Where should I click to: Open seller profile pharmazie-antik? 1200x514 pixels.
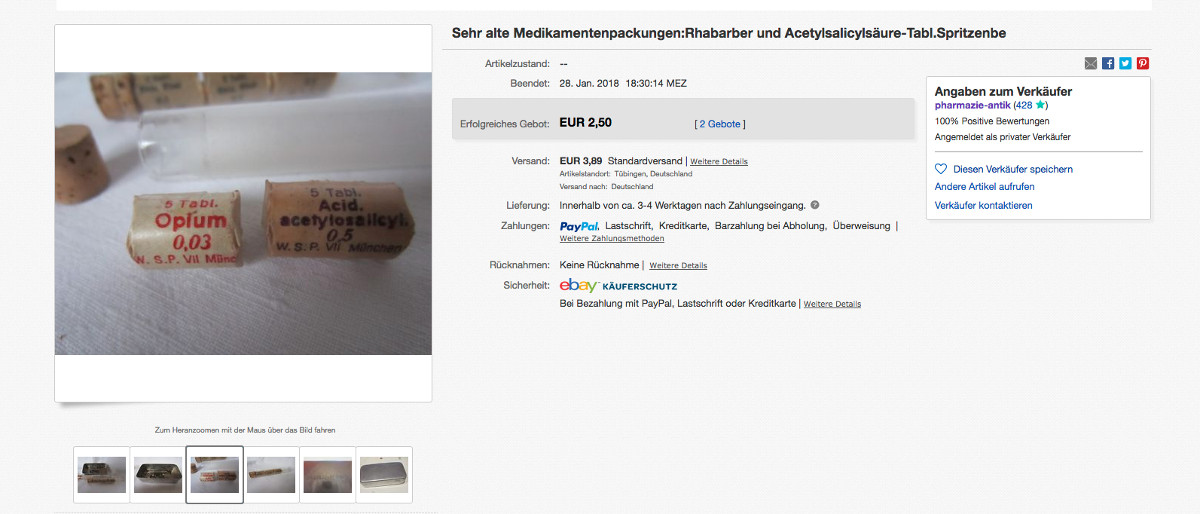(972, 105)
